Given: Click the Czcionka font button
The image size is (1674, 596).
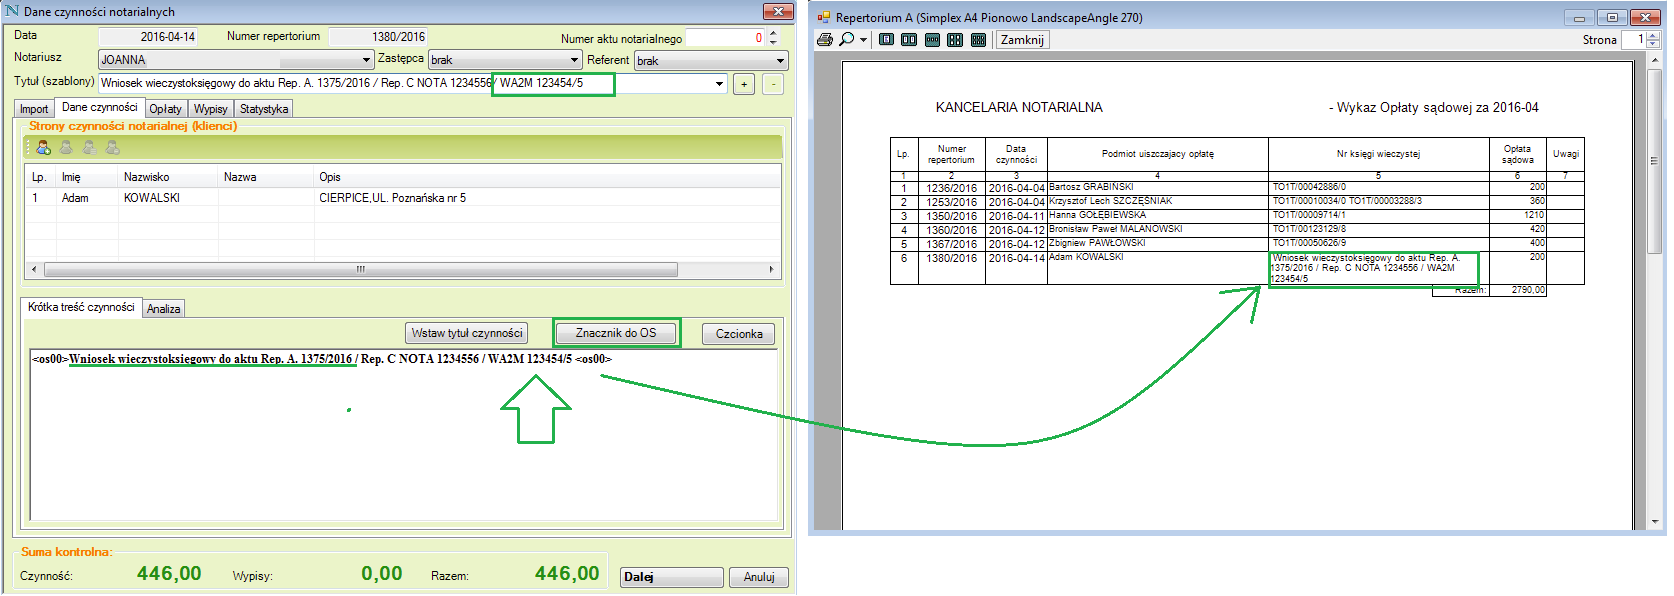Looking at the screenshot, I should 739,334.
